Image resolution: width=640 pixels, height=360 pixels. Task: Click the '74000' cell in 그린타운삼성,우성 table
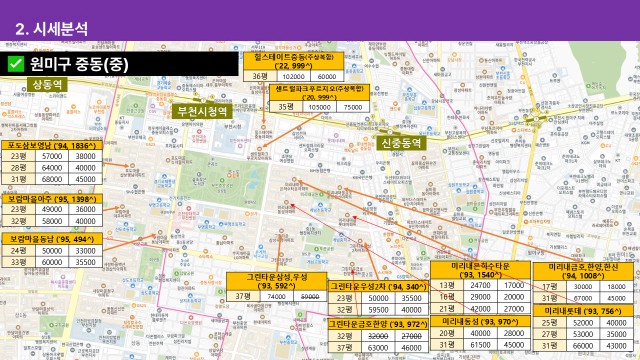coord(277,296)
